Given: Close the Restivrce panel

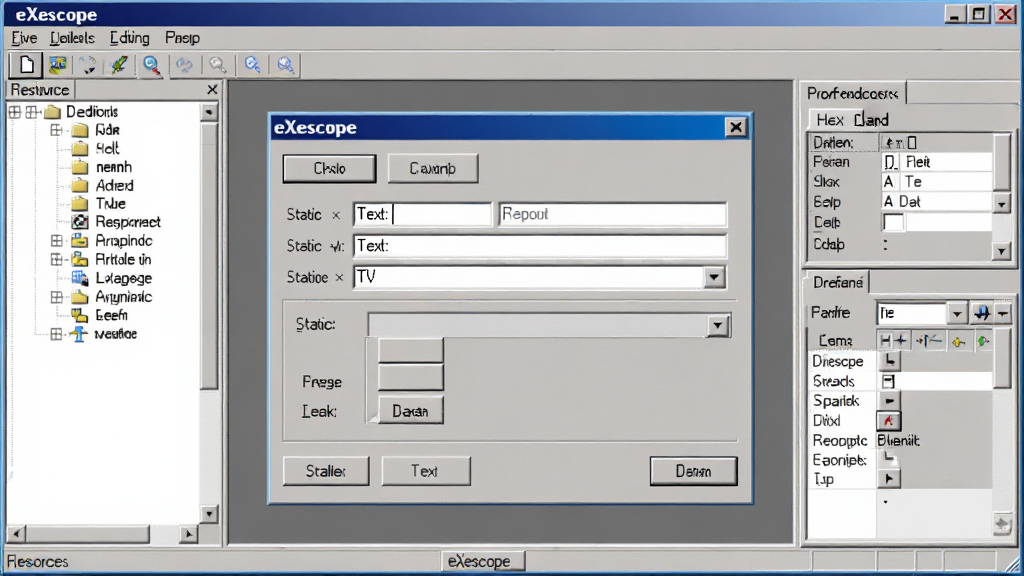Looking at the screenshot, I should [212, 89].
